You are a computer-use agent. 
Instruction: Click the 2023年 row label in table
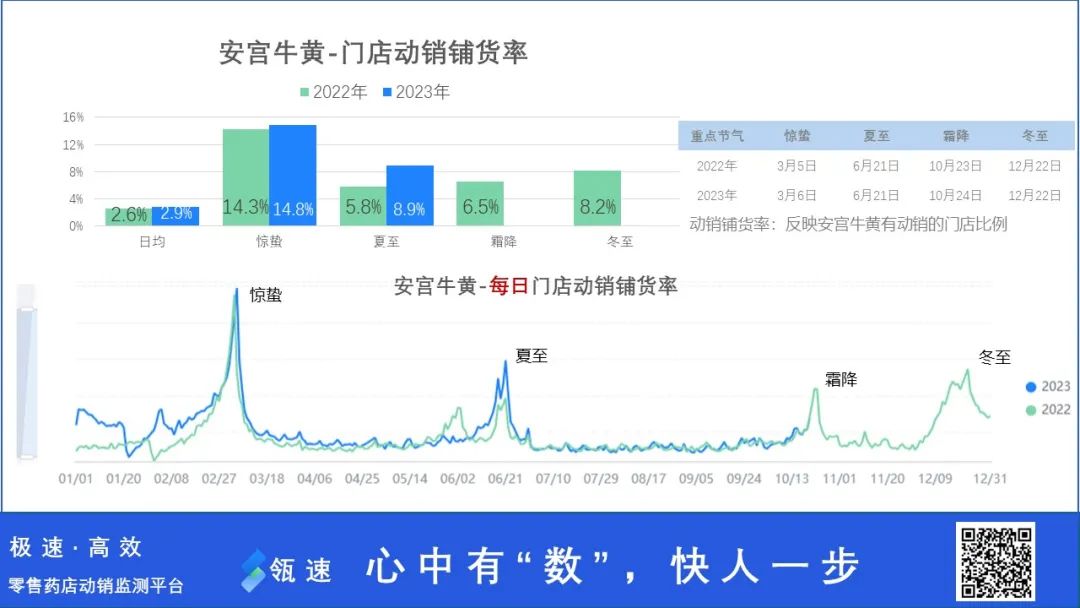(x=716, y=196)
